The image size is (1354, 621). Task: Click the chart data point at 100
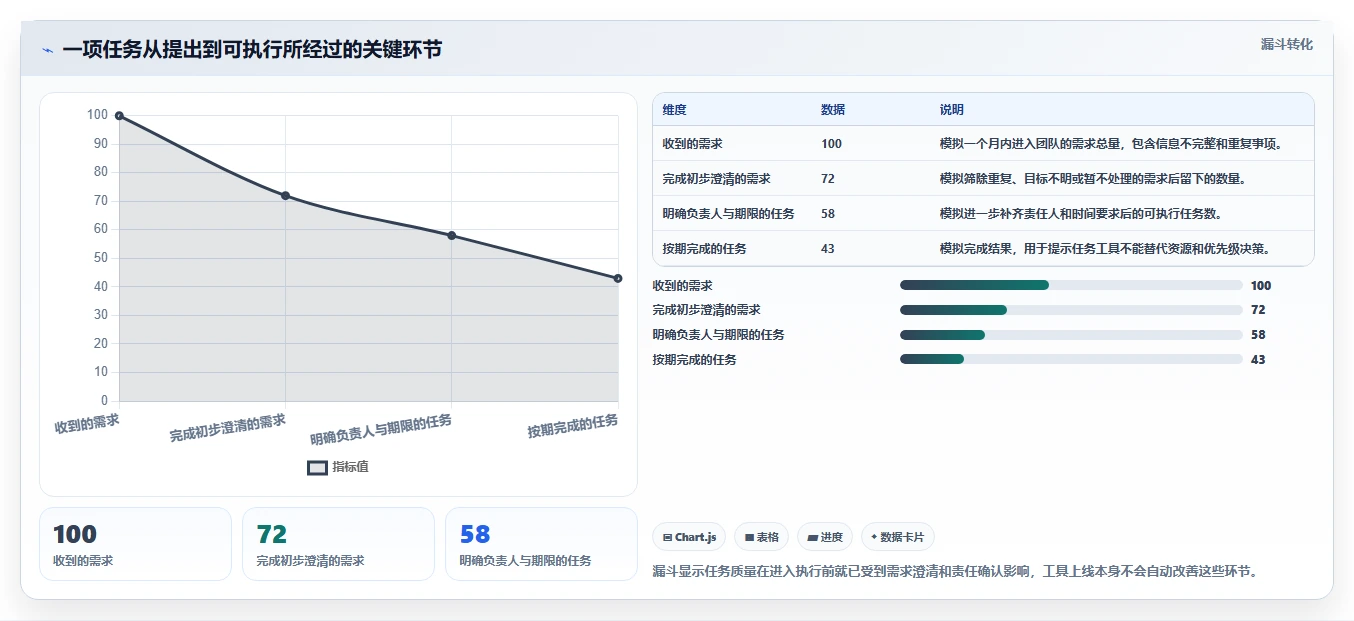tap(119, 116)
